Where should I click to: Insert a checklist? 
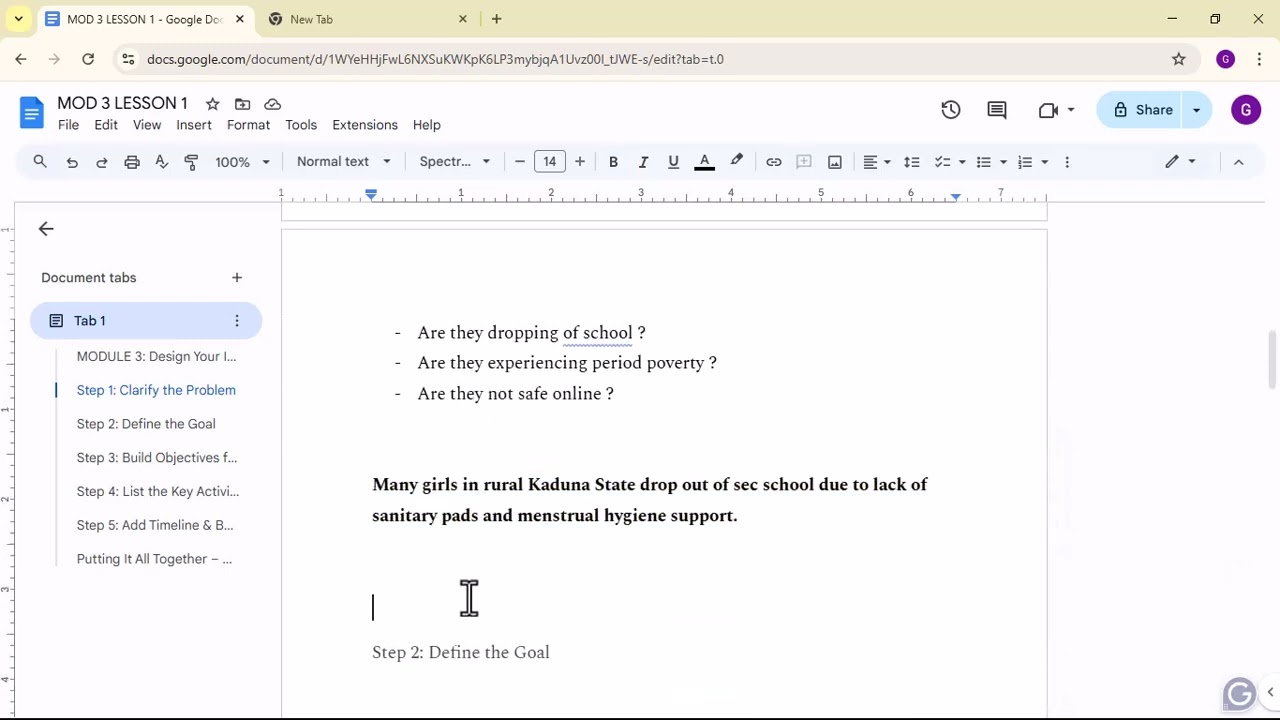[x=942, y=162]
